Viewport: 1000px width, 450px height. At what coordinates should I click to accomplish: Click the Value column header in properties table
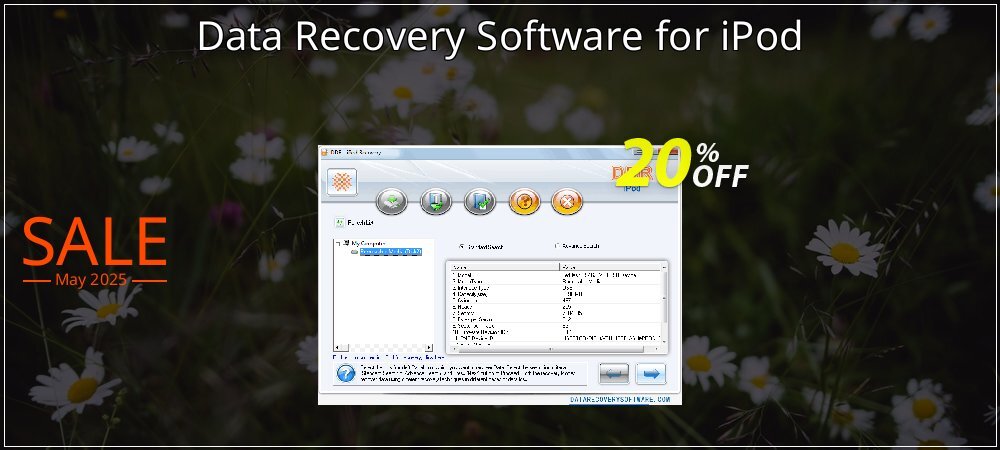[611, 267]
